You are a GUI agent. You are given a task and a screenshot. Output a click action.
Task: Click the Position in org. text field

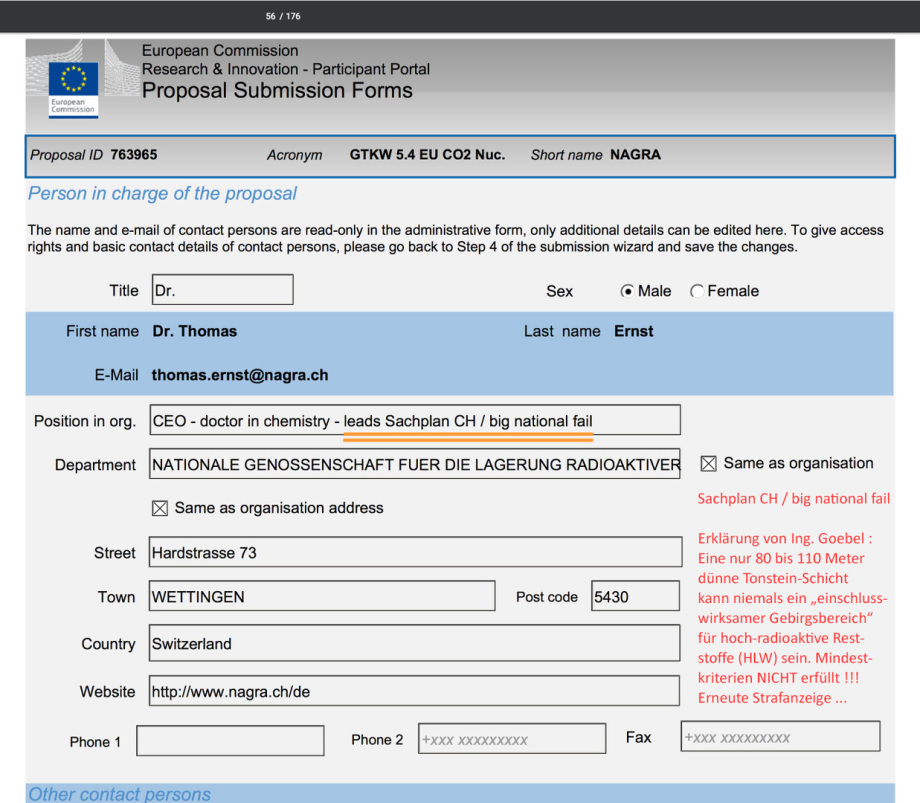coord(414,421)
